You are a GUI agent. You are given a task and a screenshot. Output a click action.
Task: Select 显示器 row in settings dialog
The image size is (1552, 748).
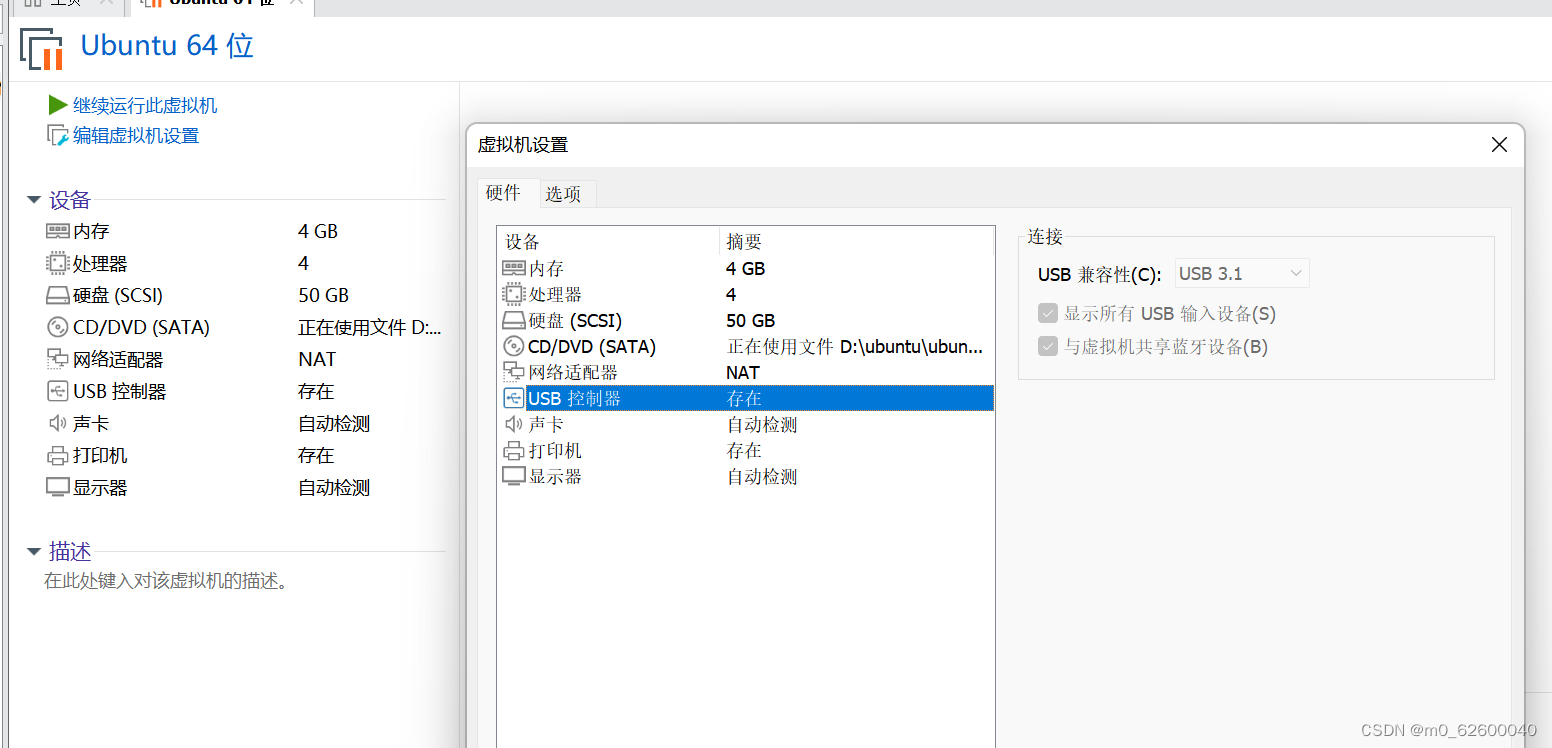(746, 477)
